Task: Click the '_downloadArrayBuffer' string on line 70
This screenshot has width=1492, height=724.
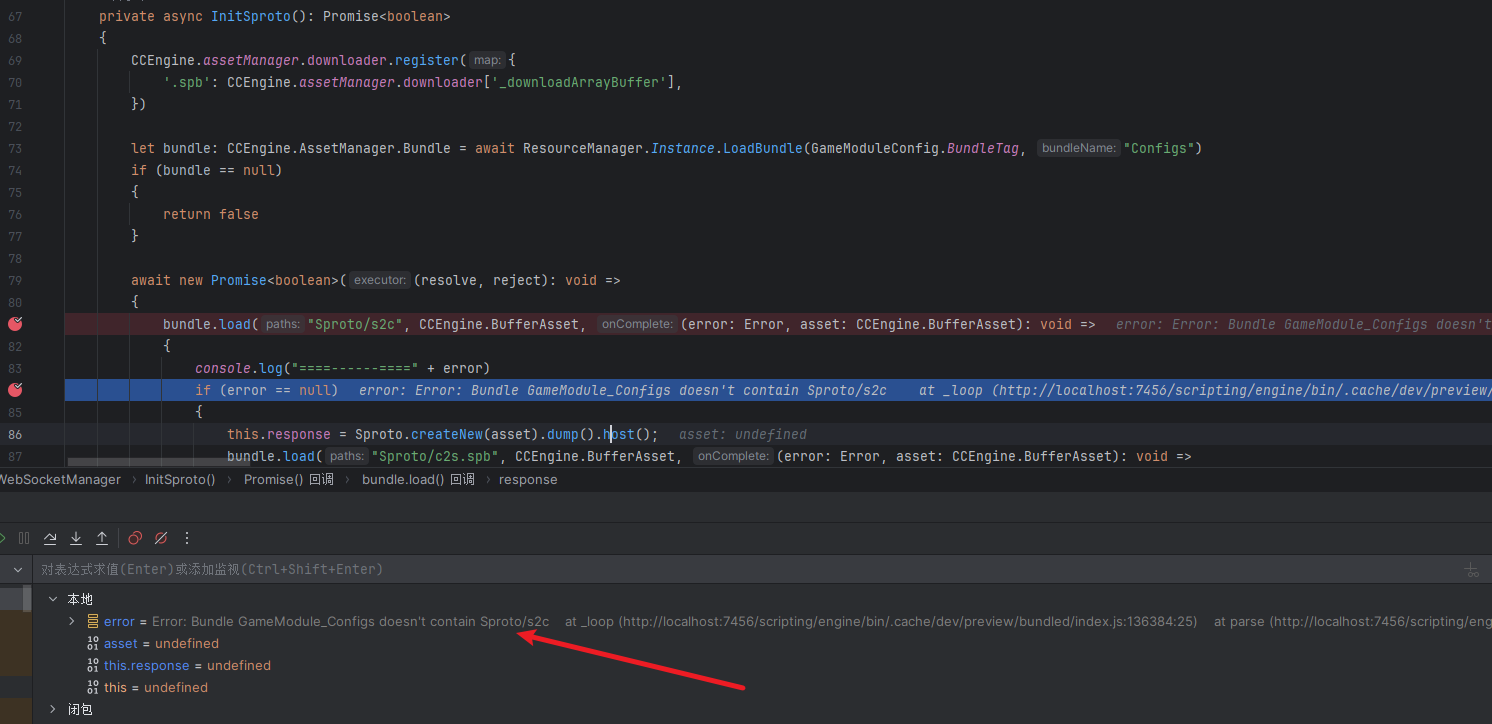Action: click(579, 82)
